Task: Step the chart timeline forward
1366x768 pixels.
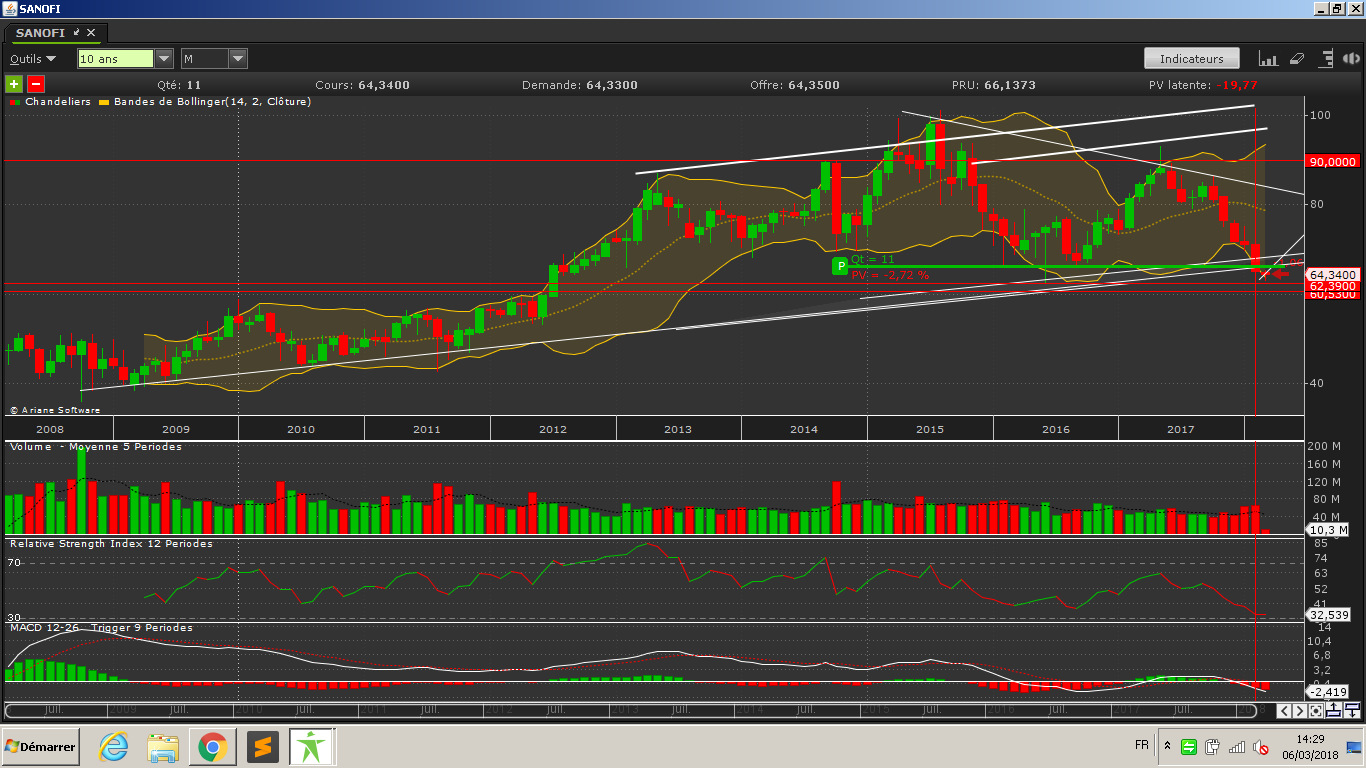Action: pos(1299,711)
